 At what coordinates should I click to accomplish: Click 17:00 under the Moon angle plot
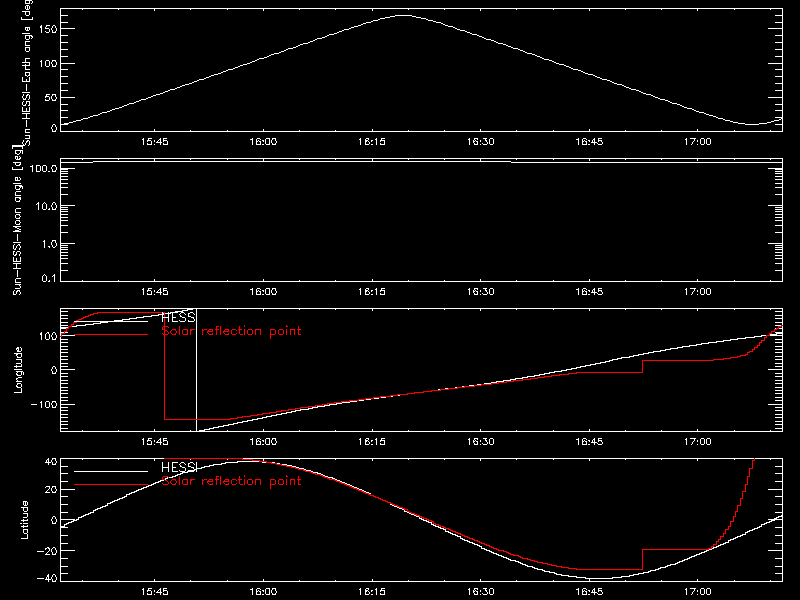697,292
